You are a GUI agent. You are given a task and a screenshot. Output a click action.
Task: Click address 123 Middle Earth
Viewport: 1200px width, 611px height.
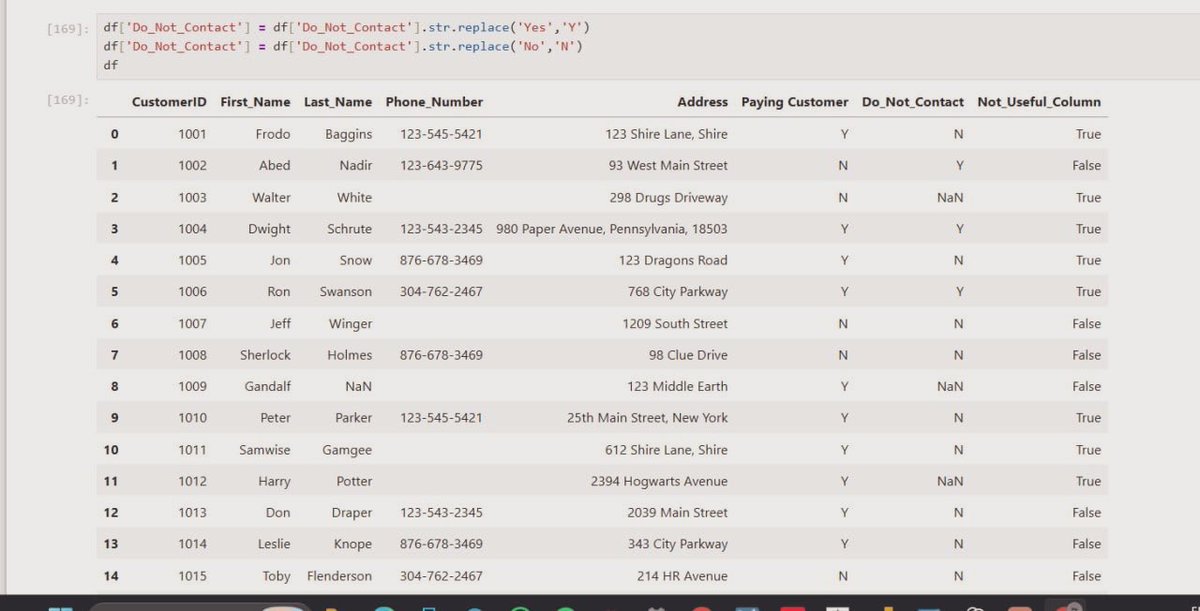[x=677, y=386]
